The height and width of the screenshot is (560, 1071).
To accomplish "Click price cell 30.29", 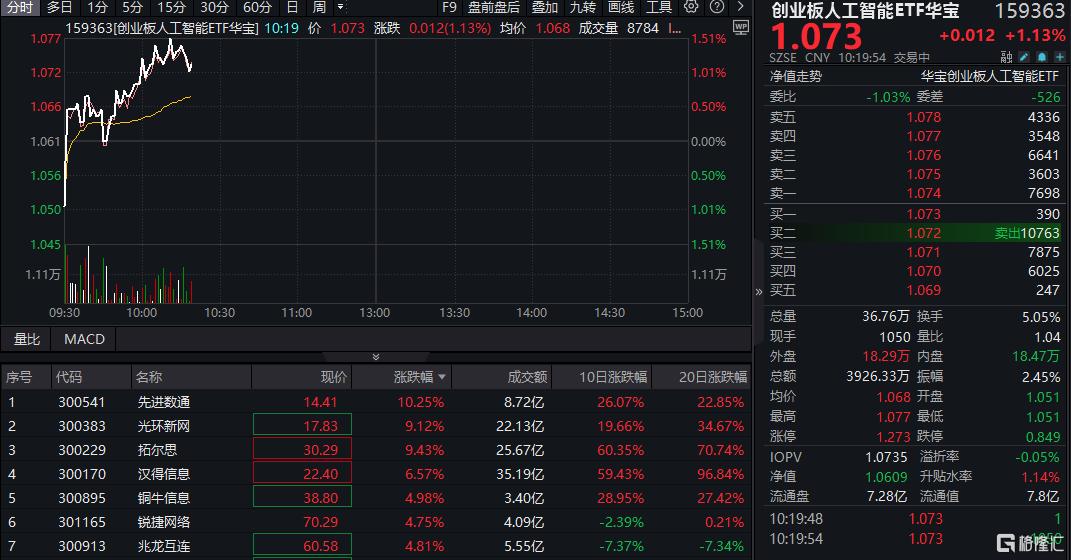I will pyautogui.click(x=302, y=449).
